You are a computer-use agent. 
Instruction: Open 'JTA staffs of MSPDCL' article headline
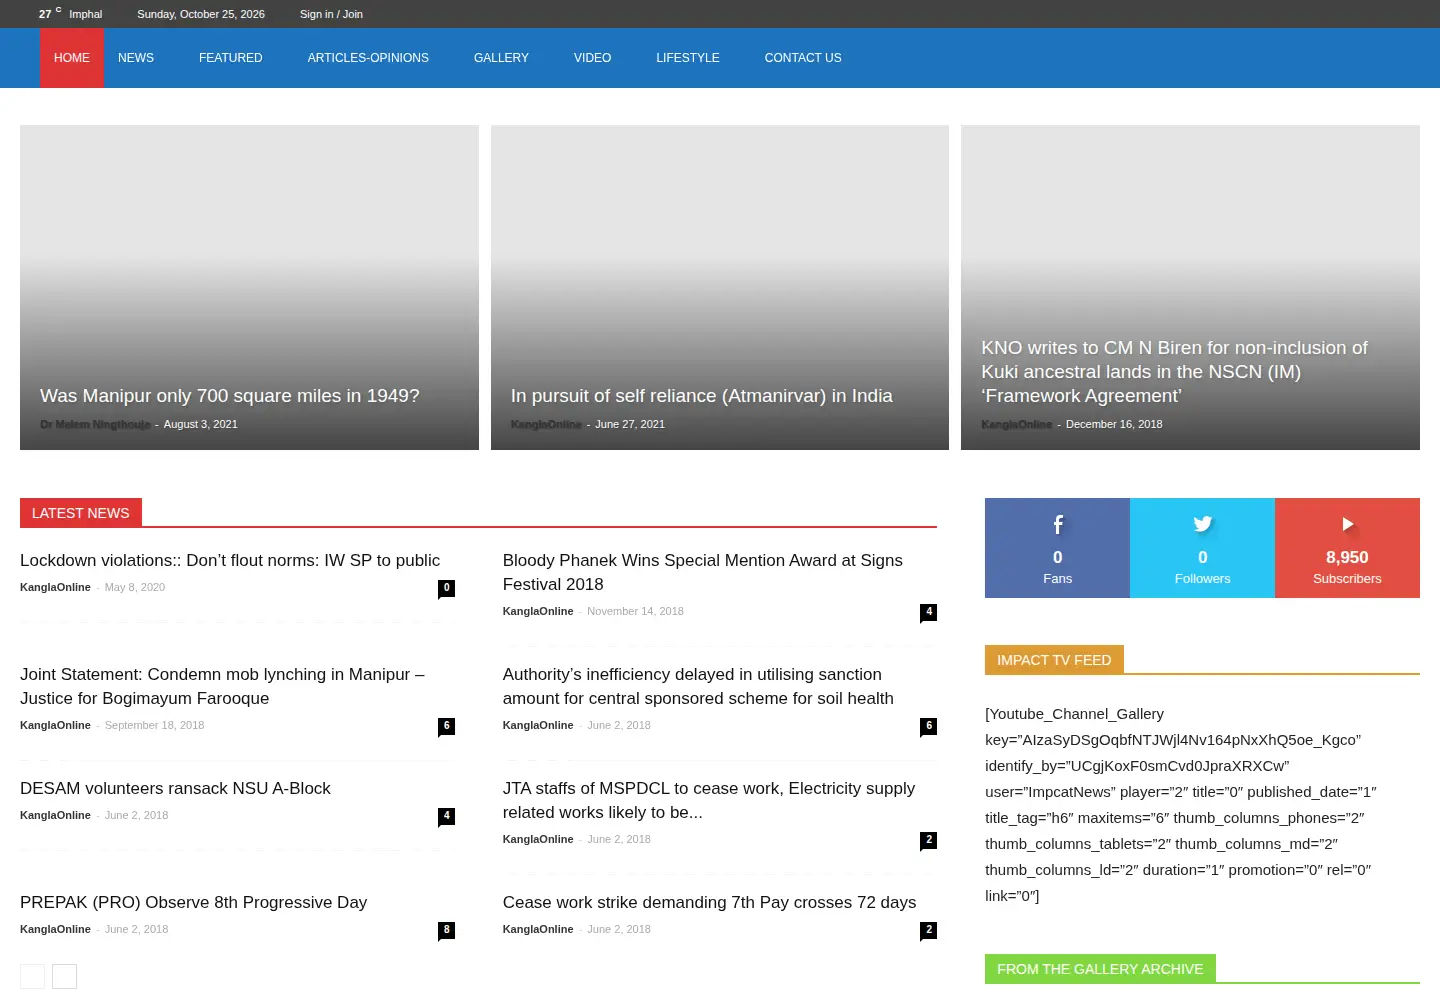(x=709, y=800)
